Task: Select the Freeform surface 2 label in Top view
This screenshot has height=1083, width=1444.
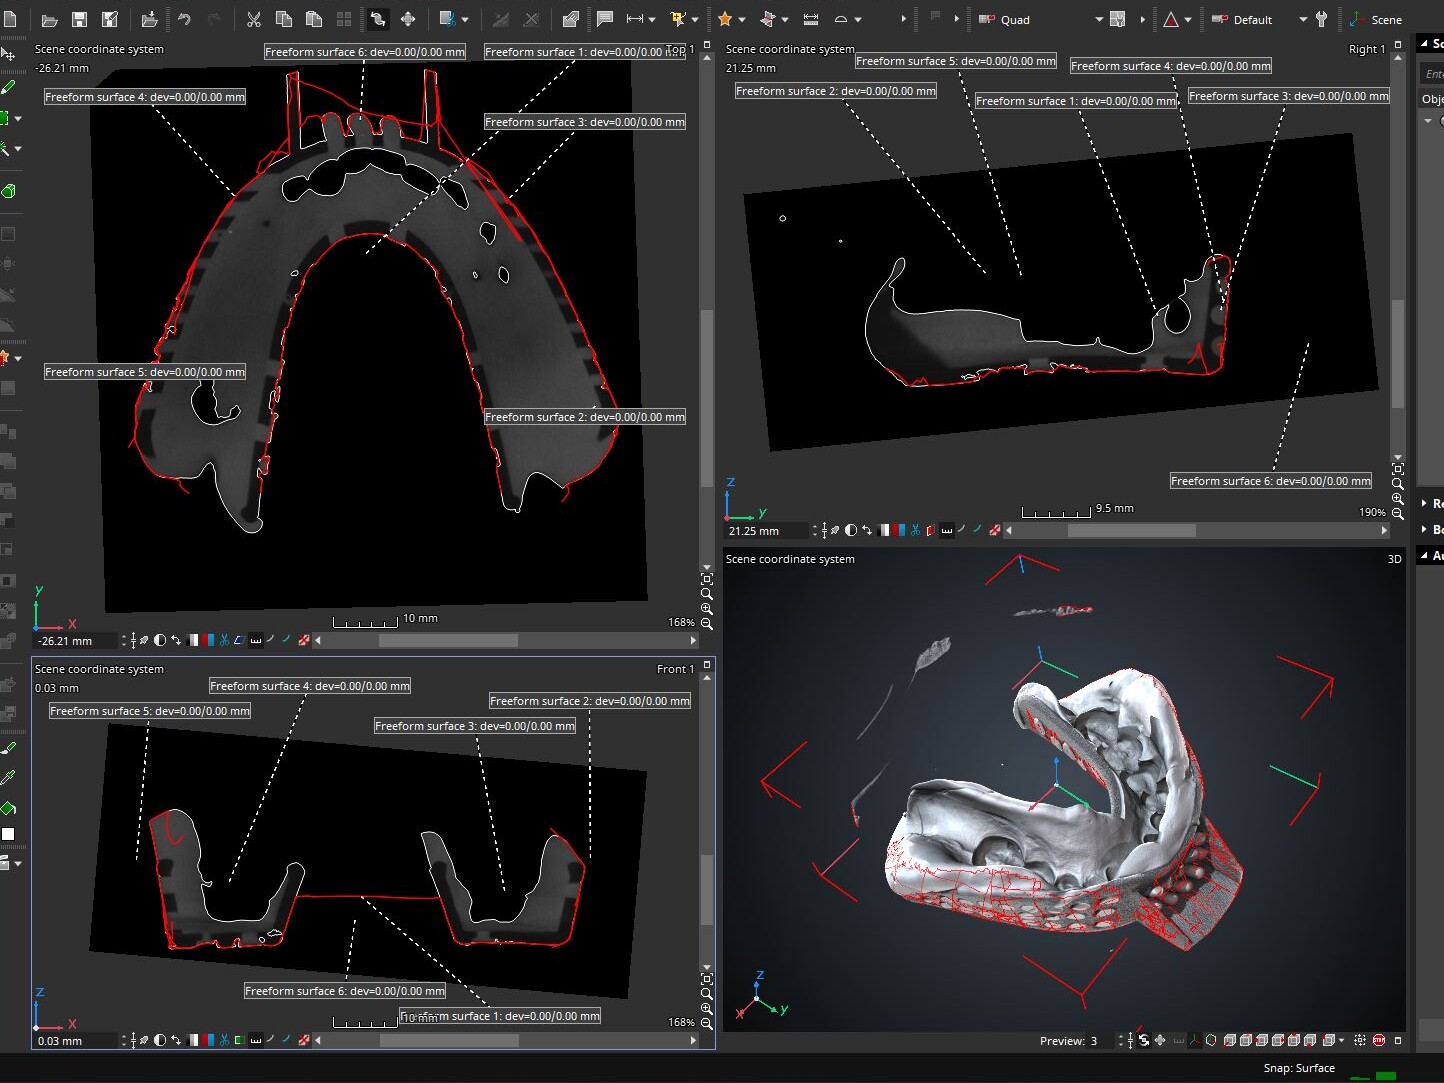Action: pos(585,417)
